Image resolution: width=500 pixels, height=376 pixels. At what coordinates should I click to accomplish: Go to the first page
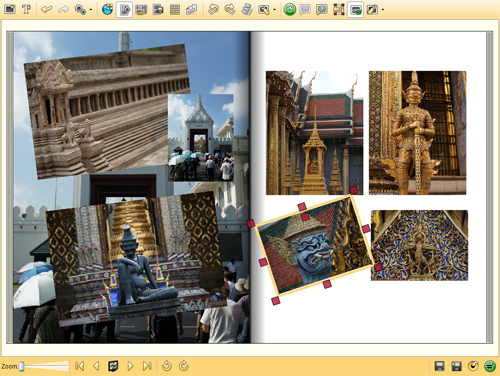(79, 366)
